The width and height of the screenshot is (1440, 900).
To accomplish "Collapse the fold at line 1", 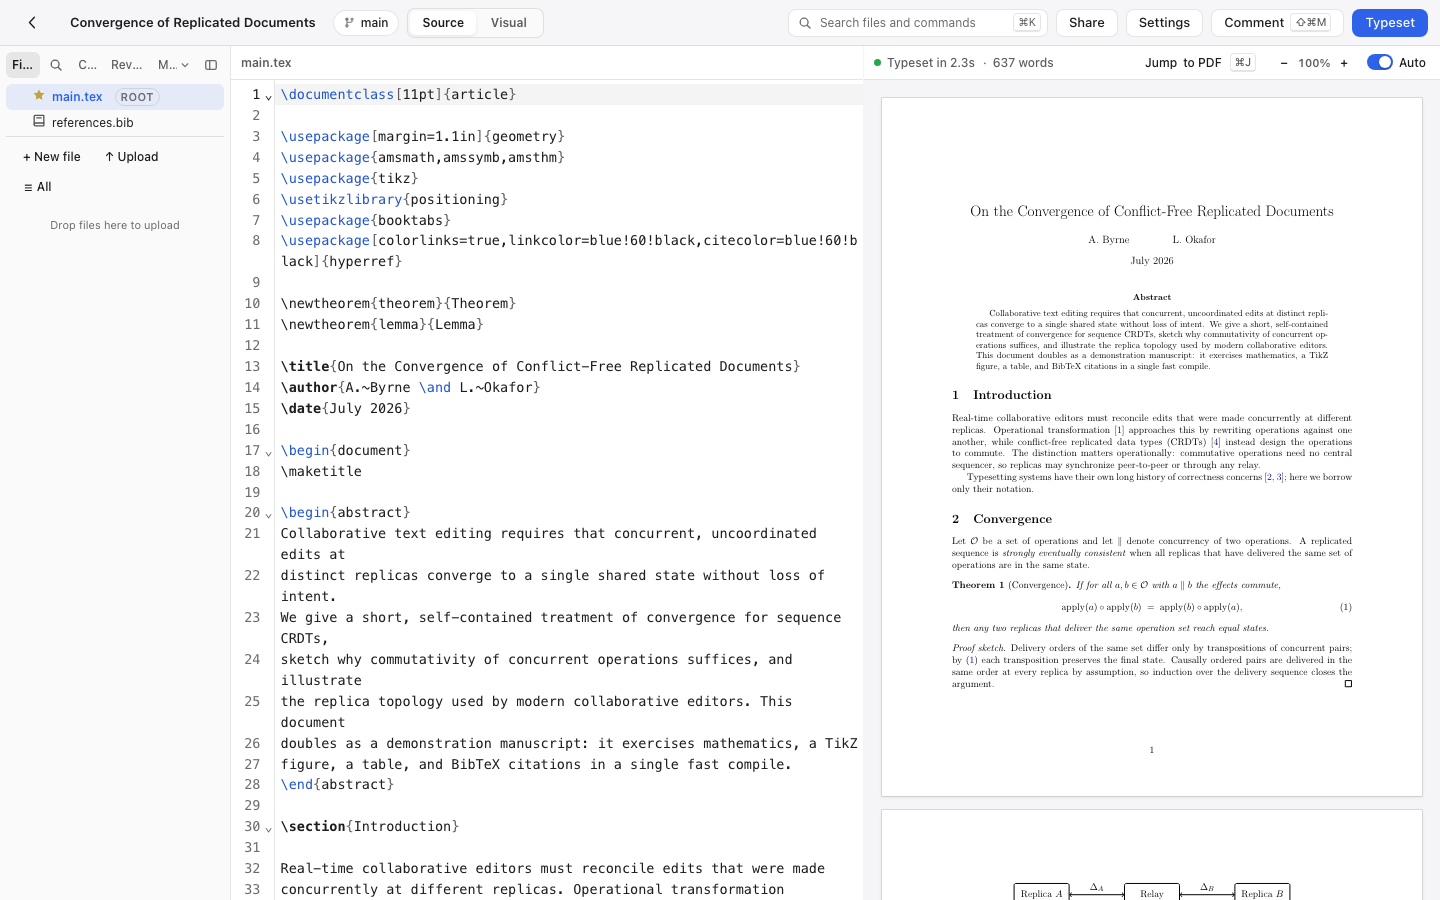I will 268,96.
